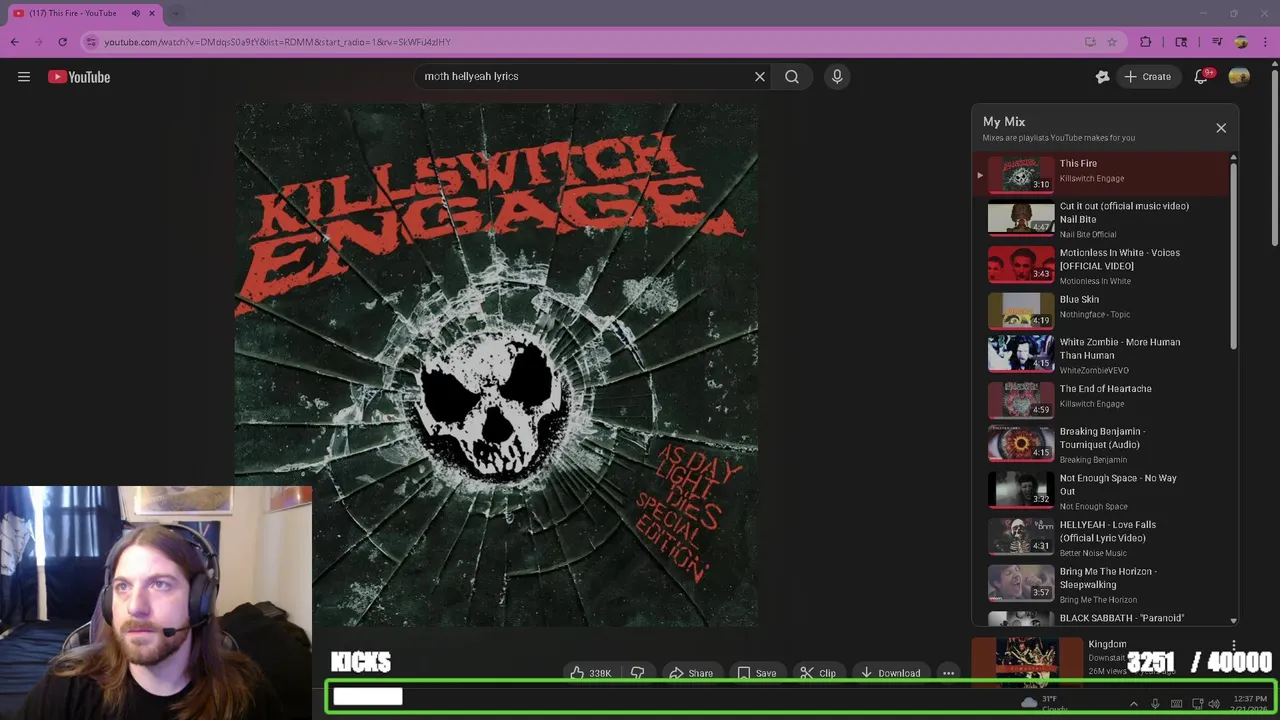Image resolution: width=1280 pixels, height=720 pixels.
Task: Open the Chrome extensions puzzle icon
Action: tap(1146, 42)
